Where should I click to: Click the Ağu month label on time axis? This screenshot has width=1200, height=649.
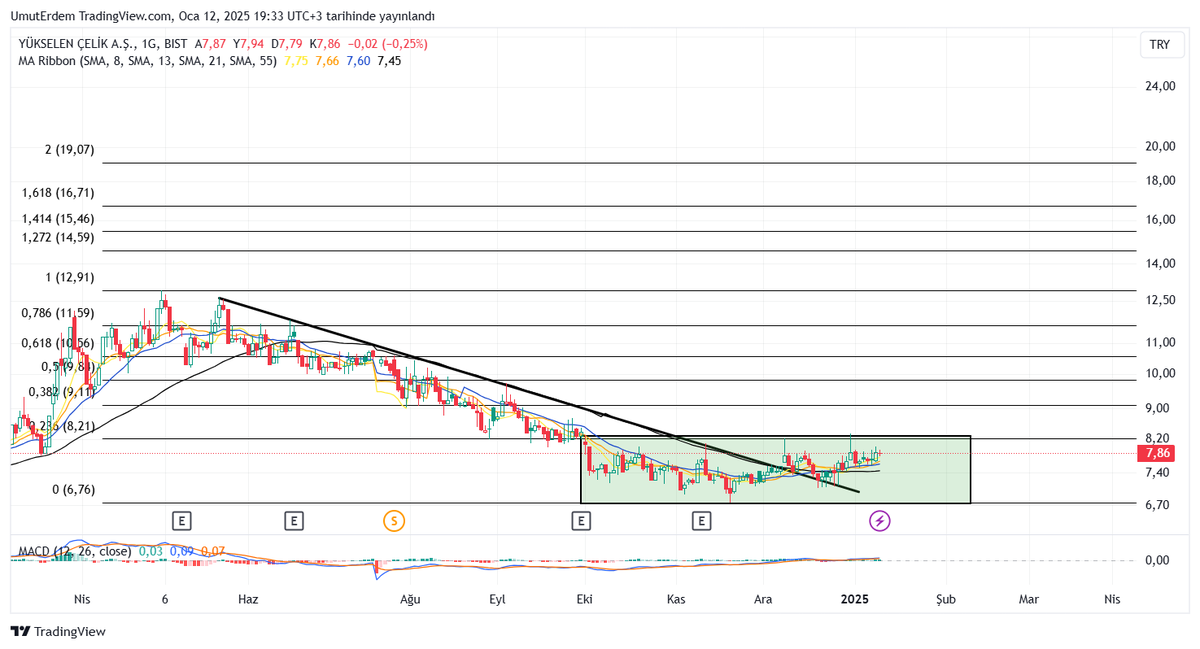409,600
